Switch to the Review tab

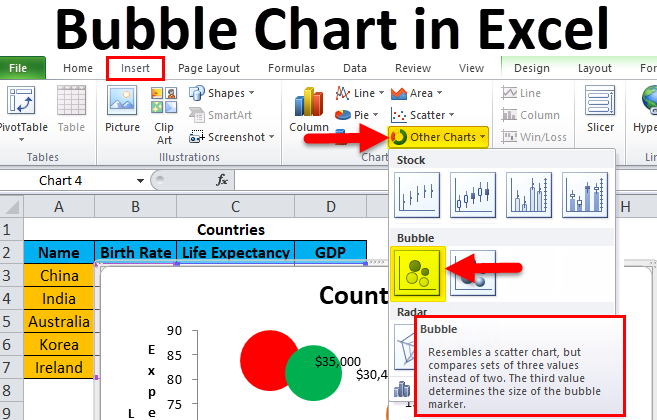coord(413,68)
